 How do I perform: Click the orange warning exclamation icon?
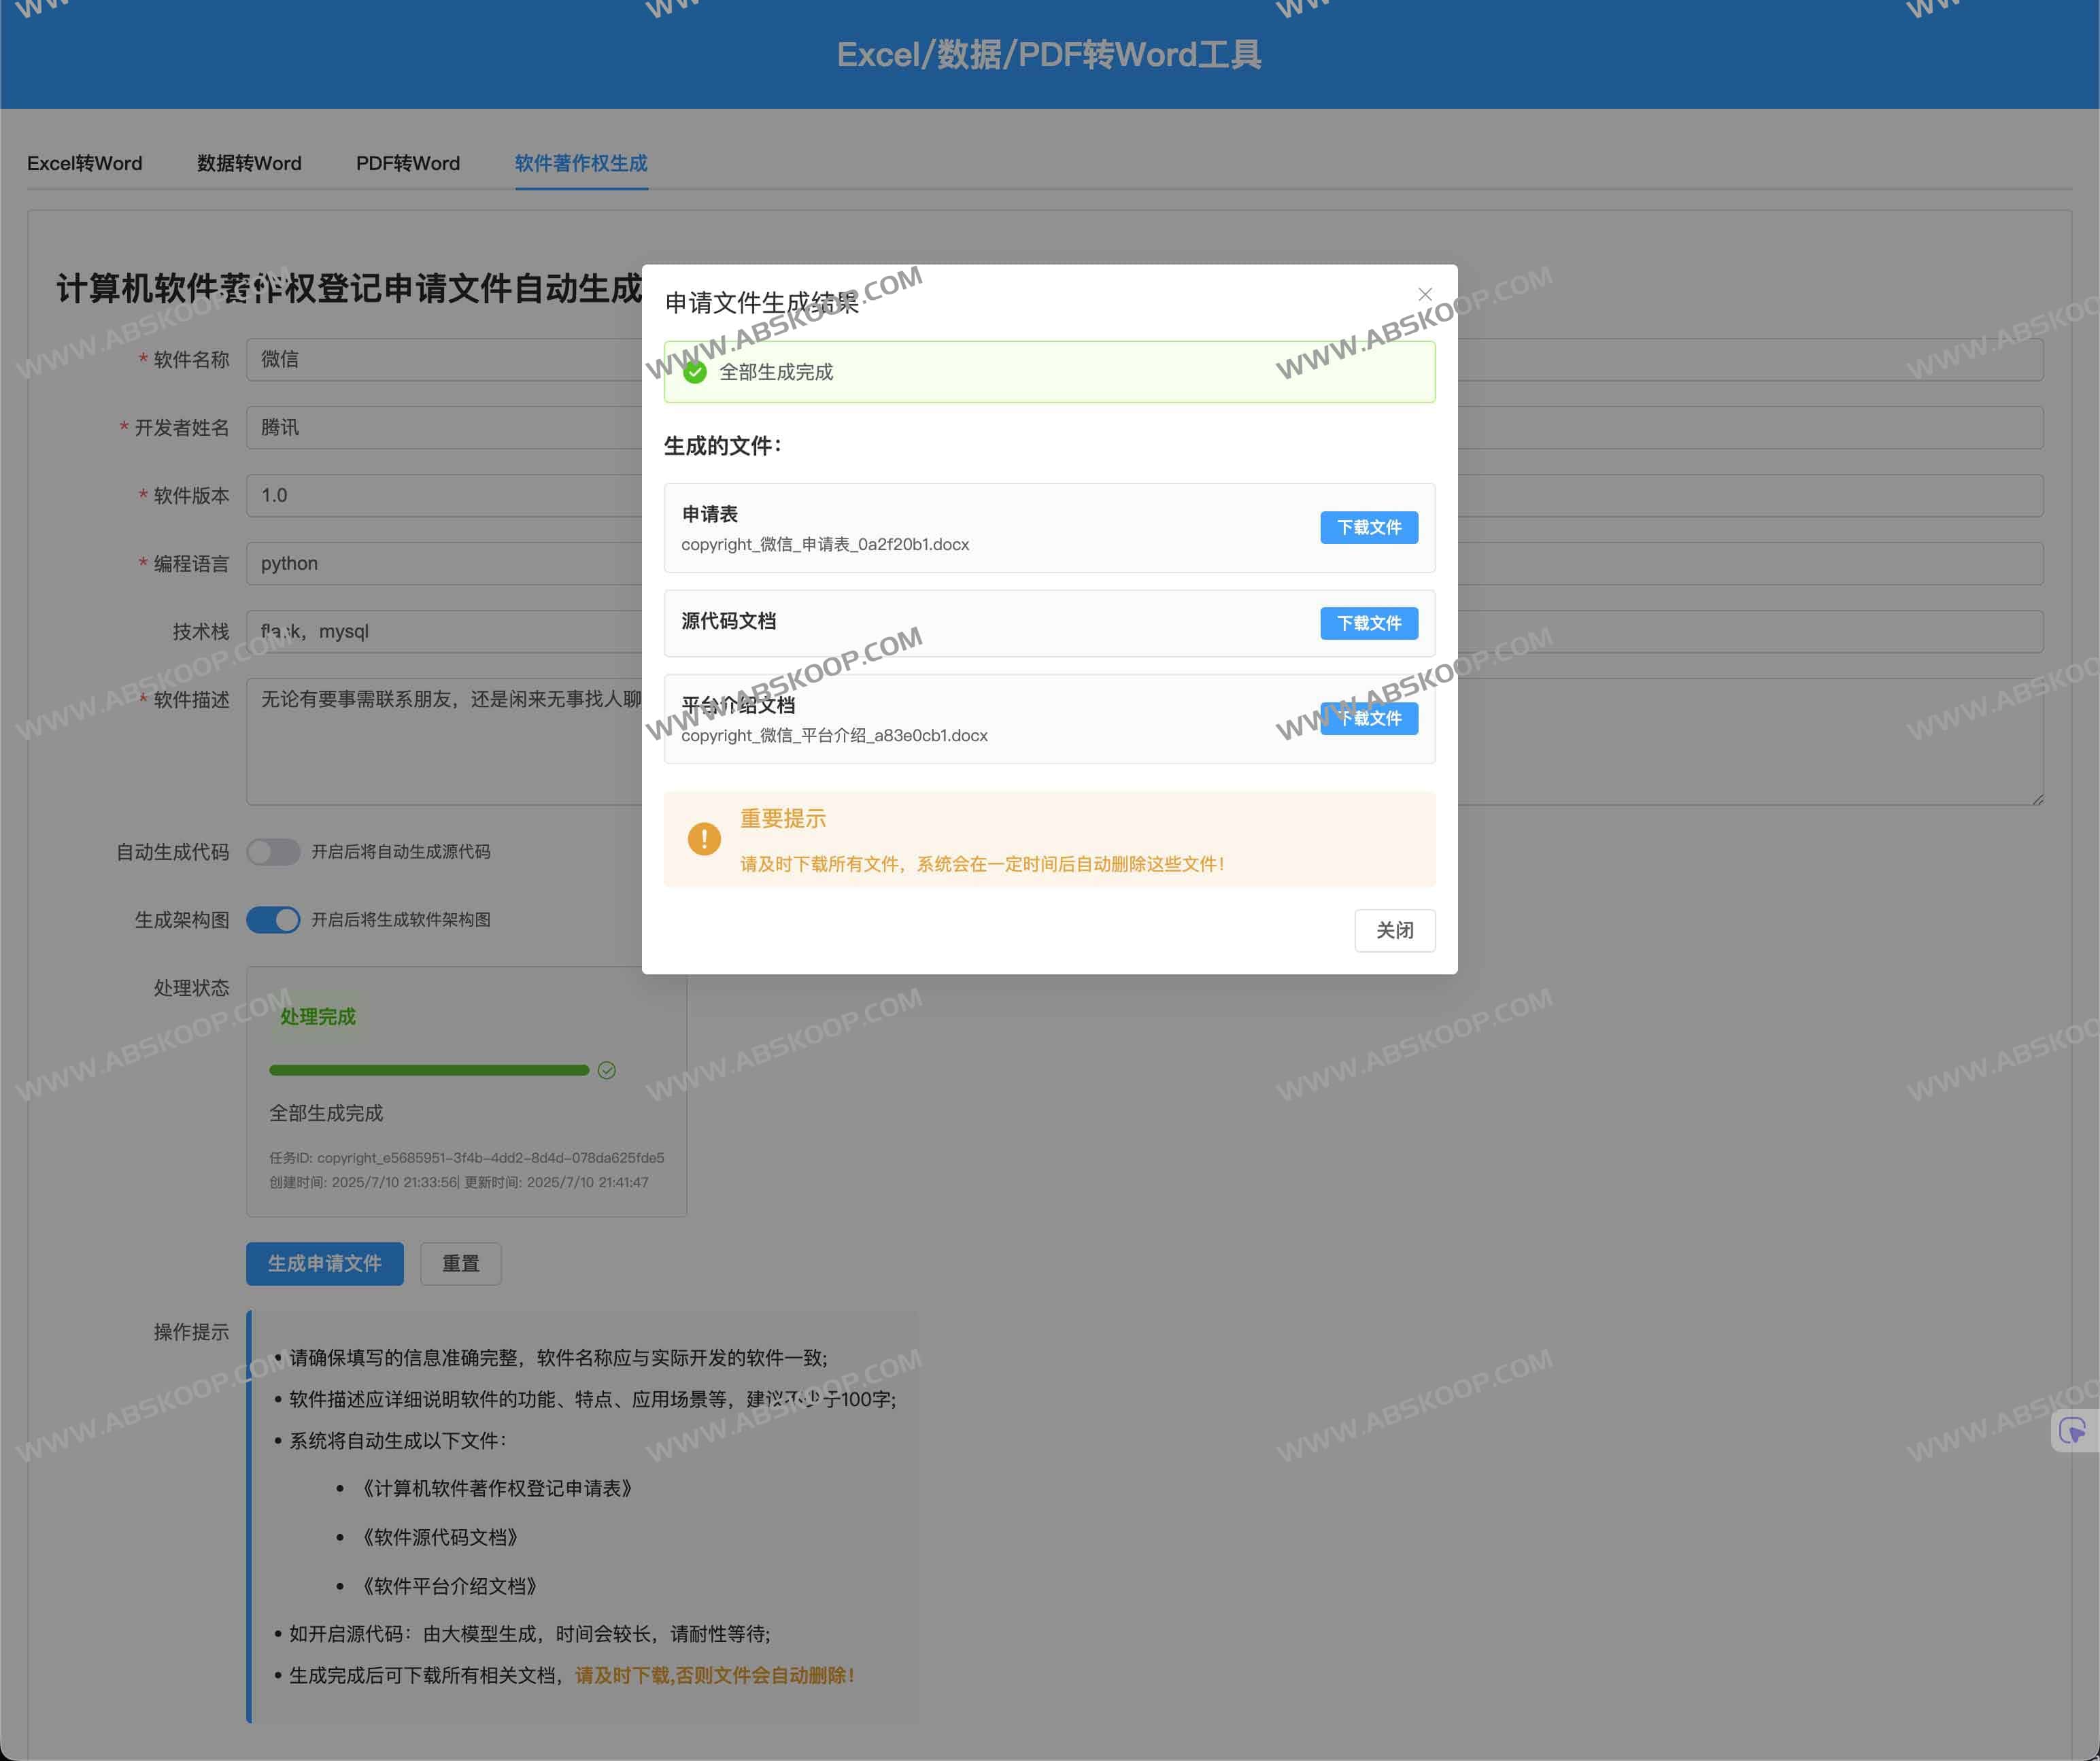(x=704, y=838)
